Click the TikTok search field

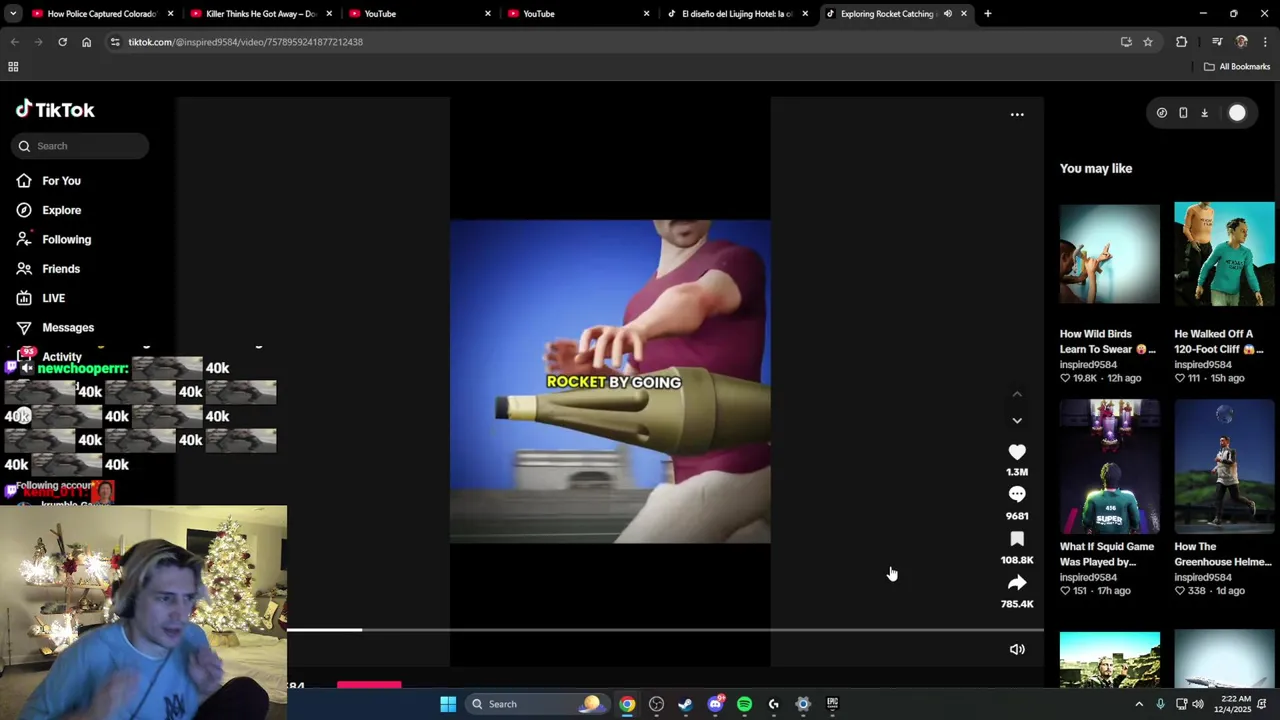(x=80, y=146)
